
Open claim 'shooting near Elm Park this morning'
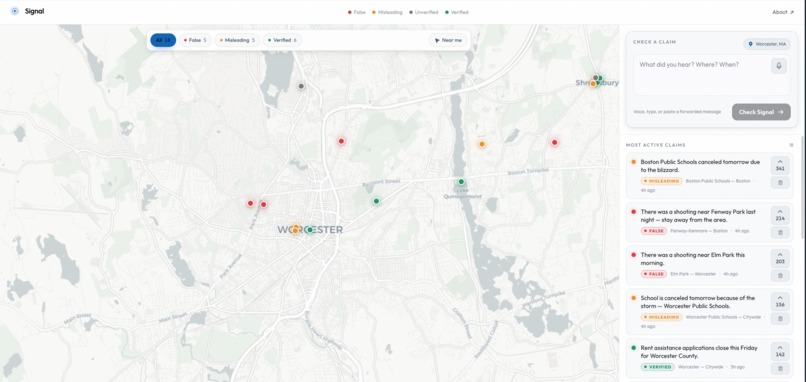point(692,259)
